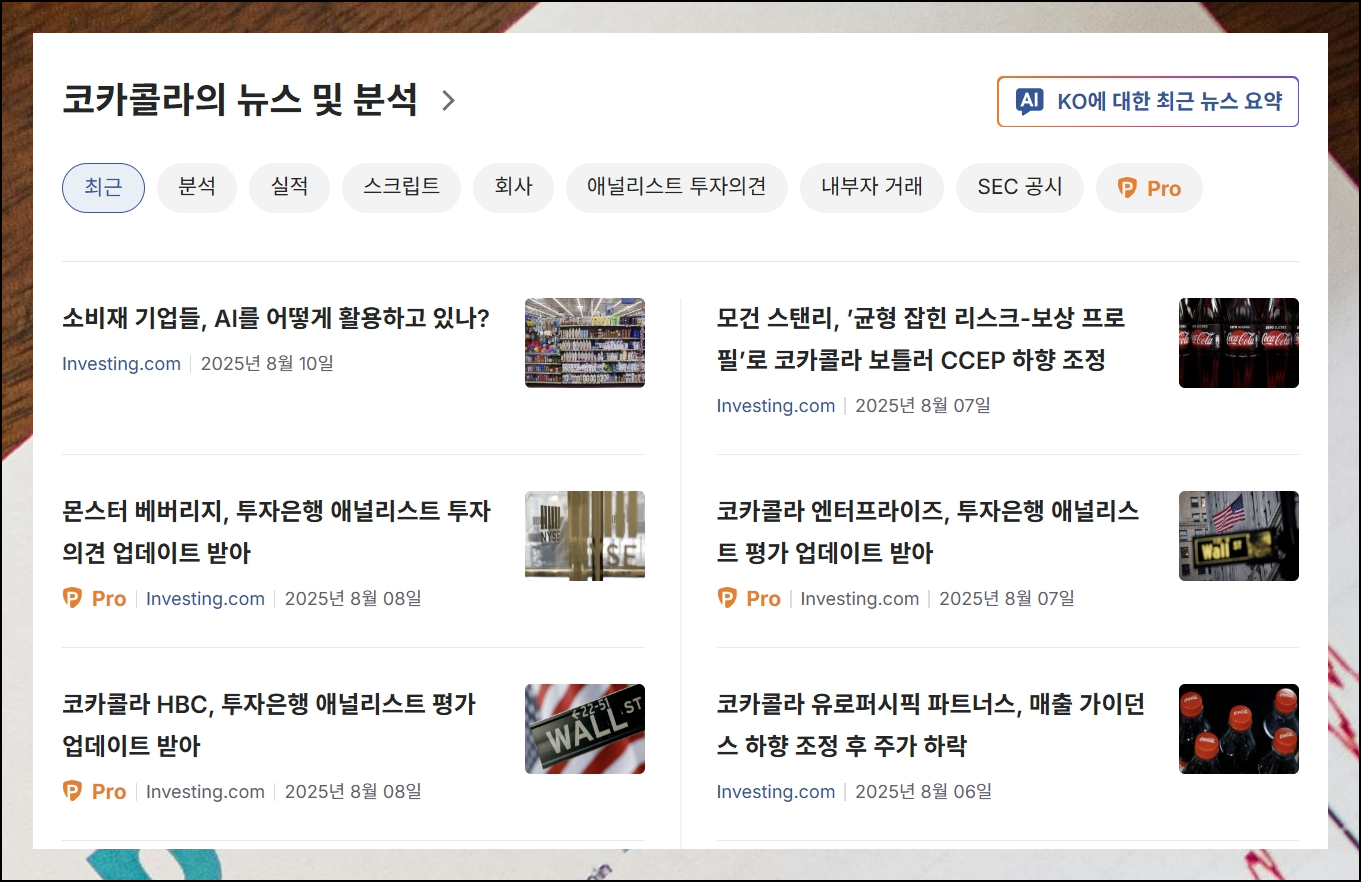Switch to 내부자 거래 tab

pos(872,188)
